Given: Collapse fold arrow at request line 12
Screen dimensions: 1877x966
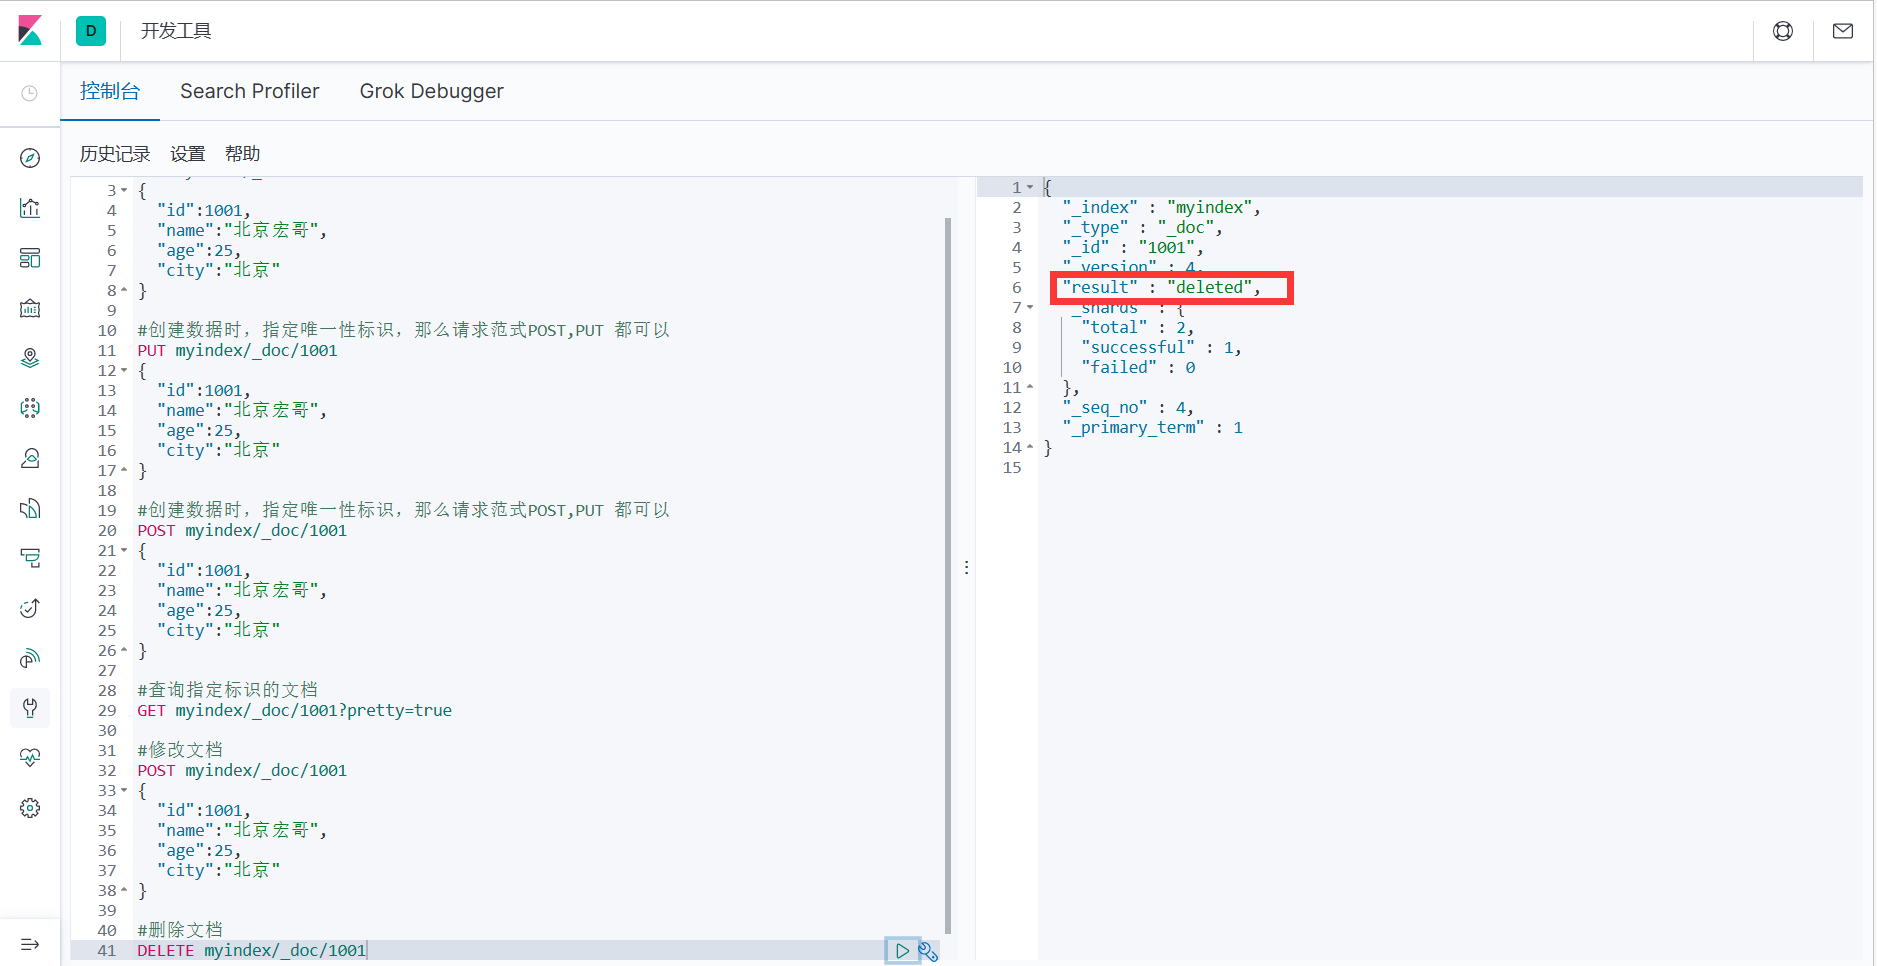Looking at the screenshot, I should 124,370.
